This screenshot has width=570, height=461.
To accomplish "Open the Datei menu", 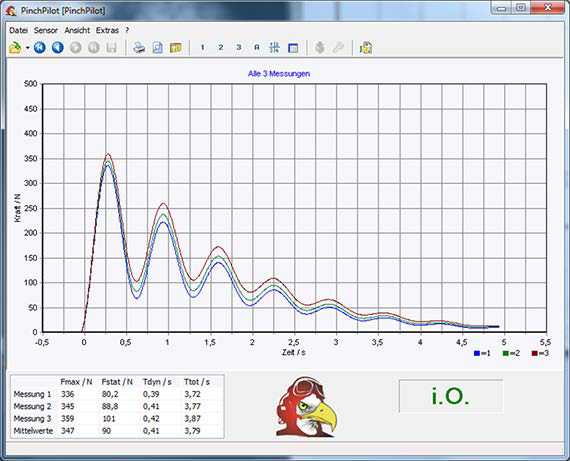I will pyautogui.click(x=19, y=31).
